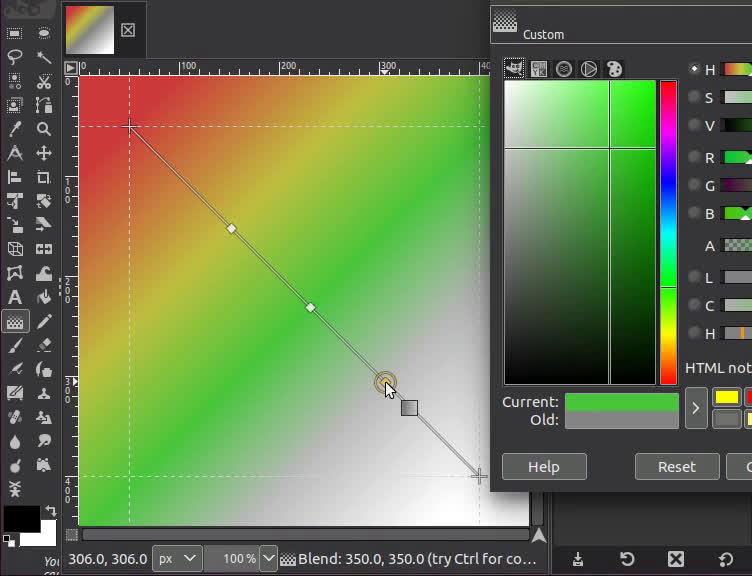
Task: Select the Heal bandage tool
Action: click(14, 417)
